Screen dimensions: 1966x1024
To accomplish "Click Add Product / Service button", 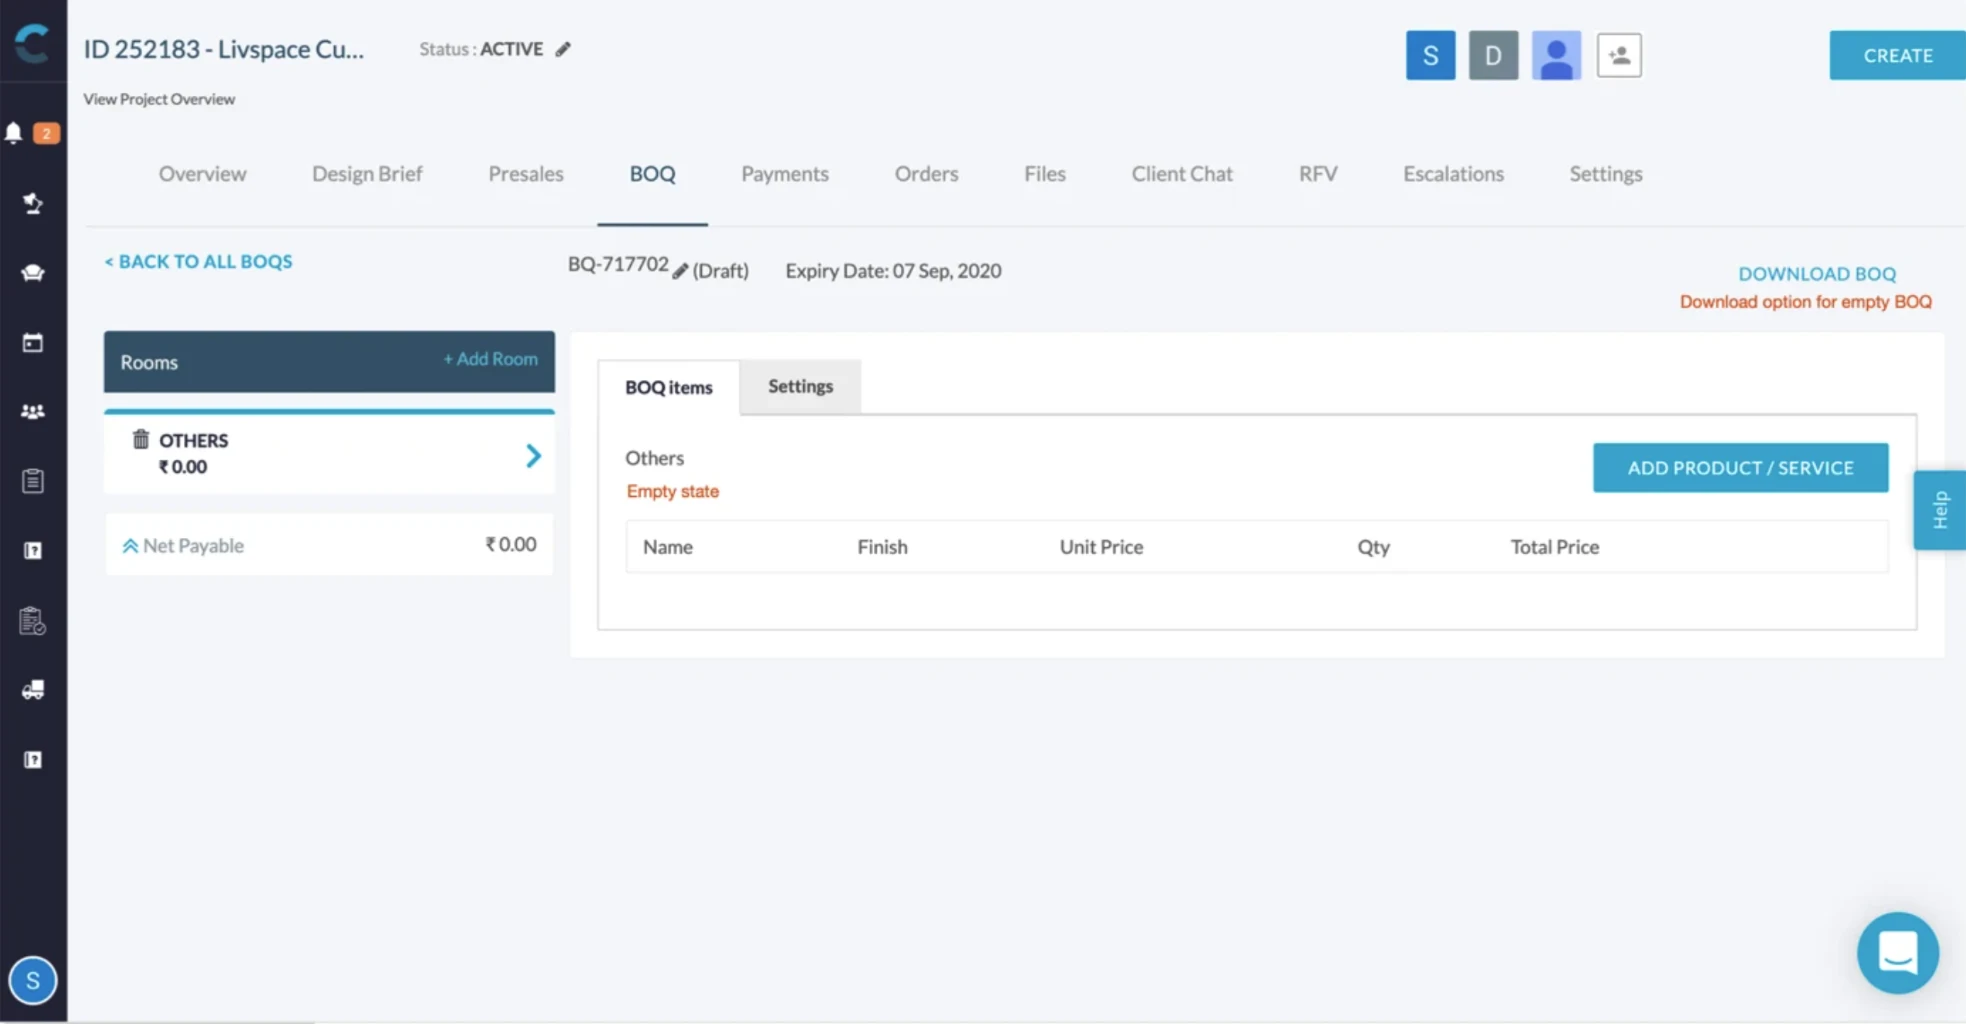I will pyautogui.click(x=1740, y=467).
